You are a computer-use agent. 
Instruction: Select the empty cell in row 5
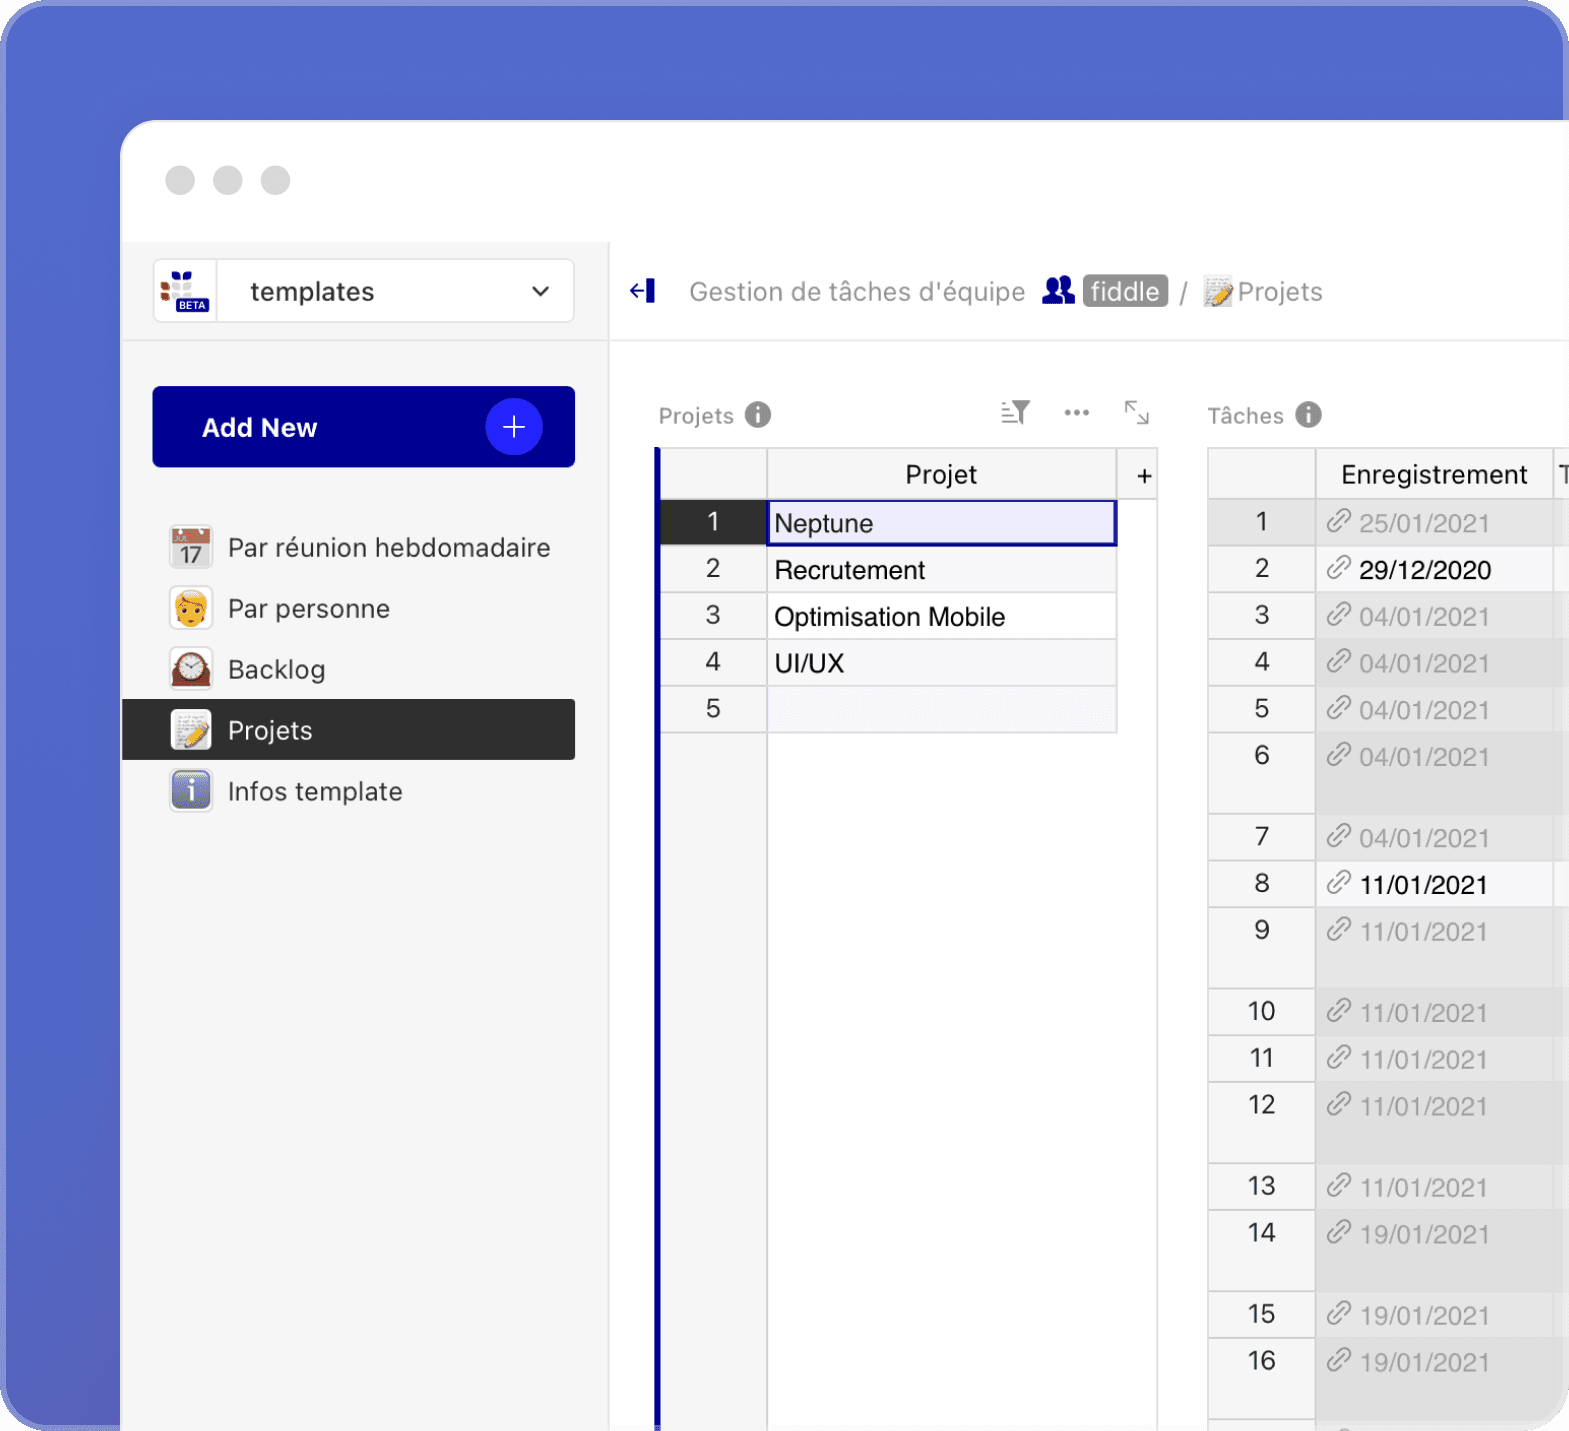[x=940, y=709]
